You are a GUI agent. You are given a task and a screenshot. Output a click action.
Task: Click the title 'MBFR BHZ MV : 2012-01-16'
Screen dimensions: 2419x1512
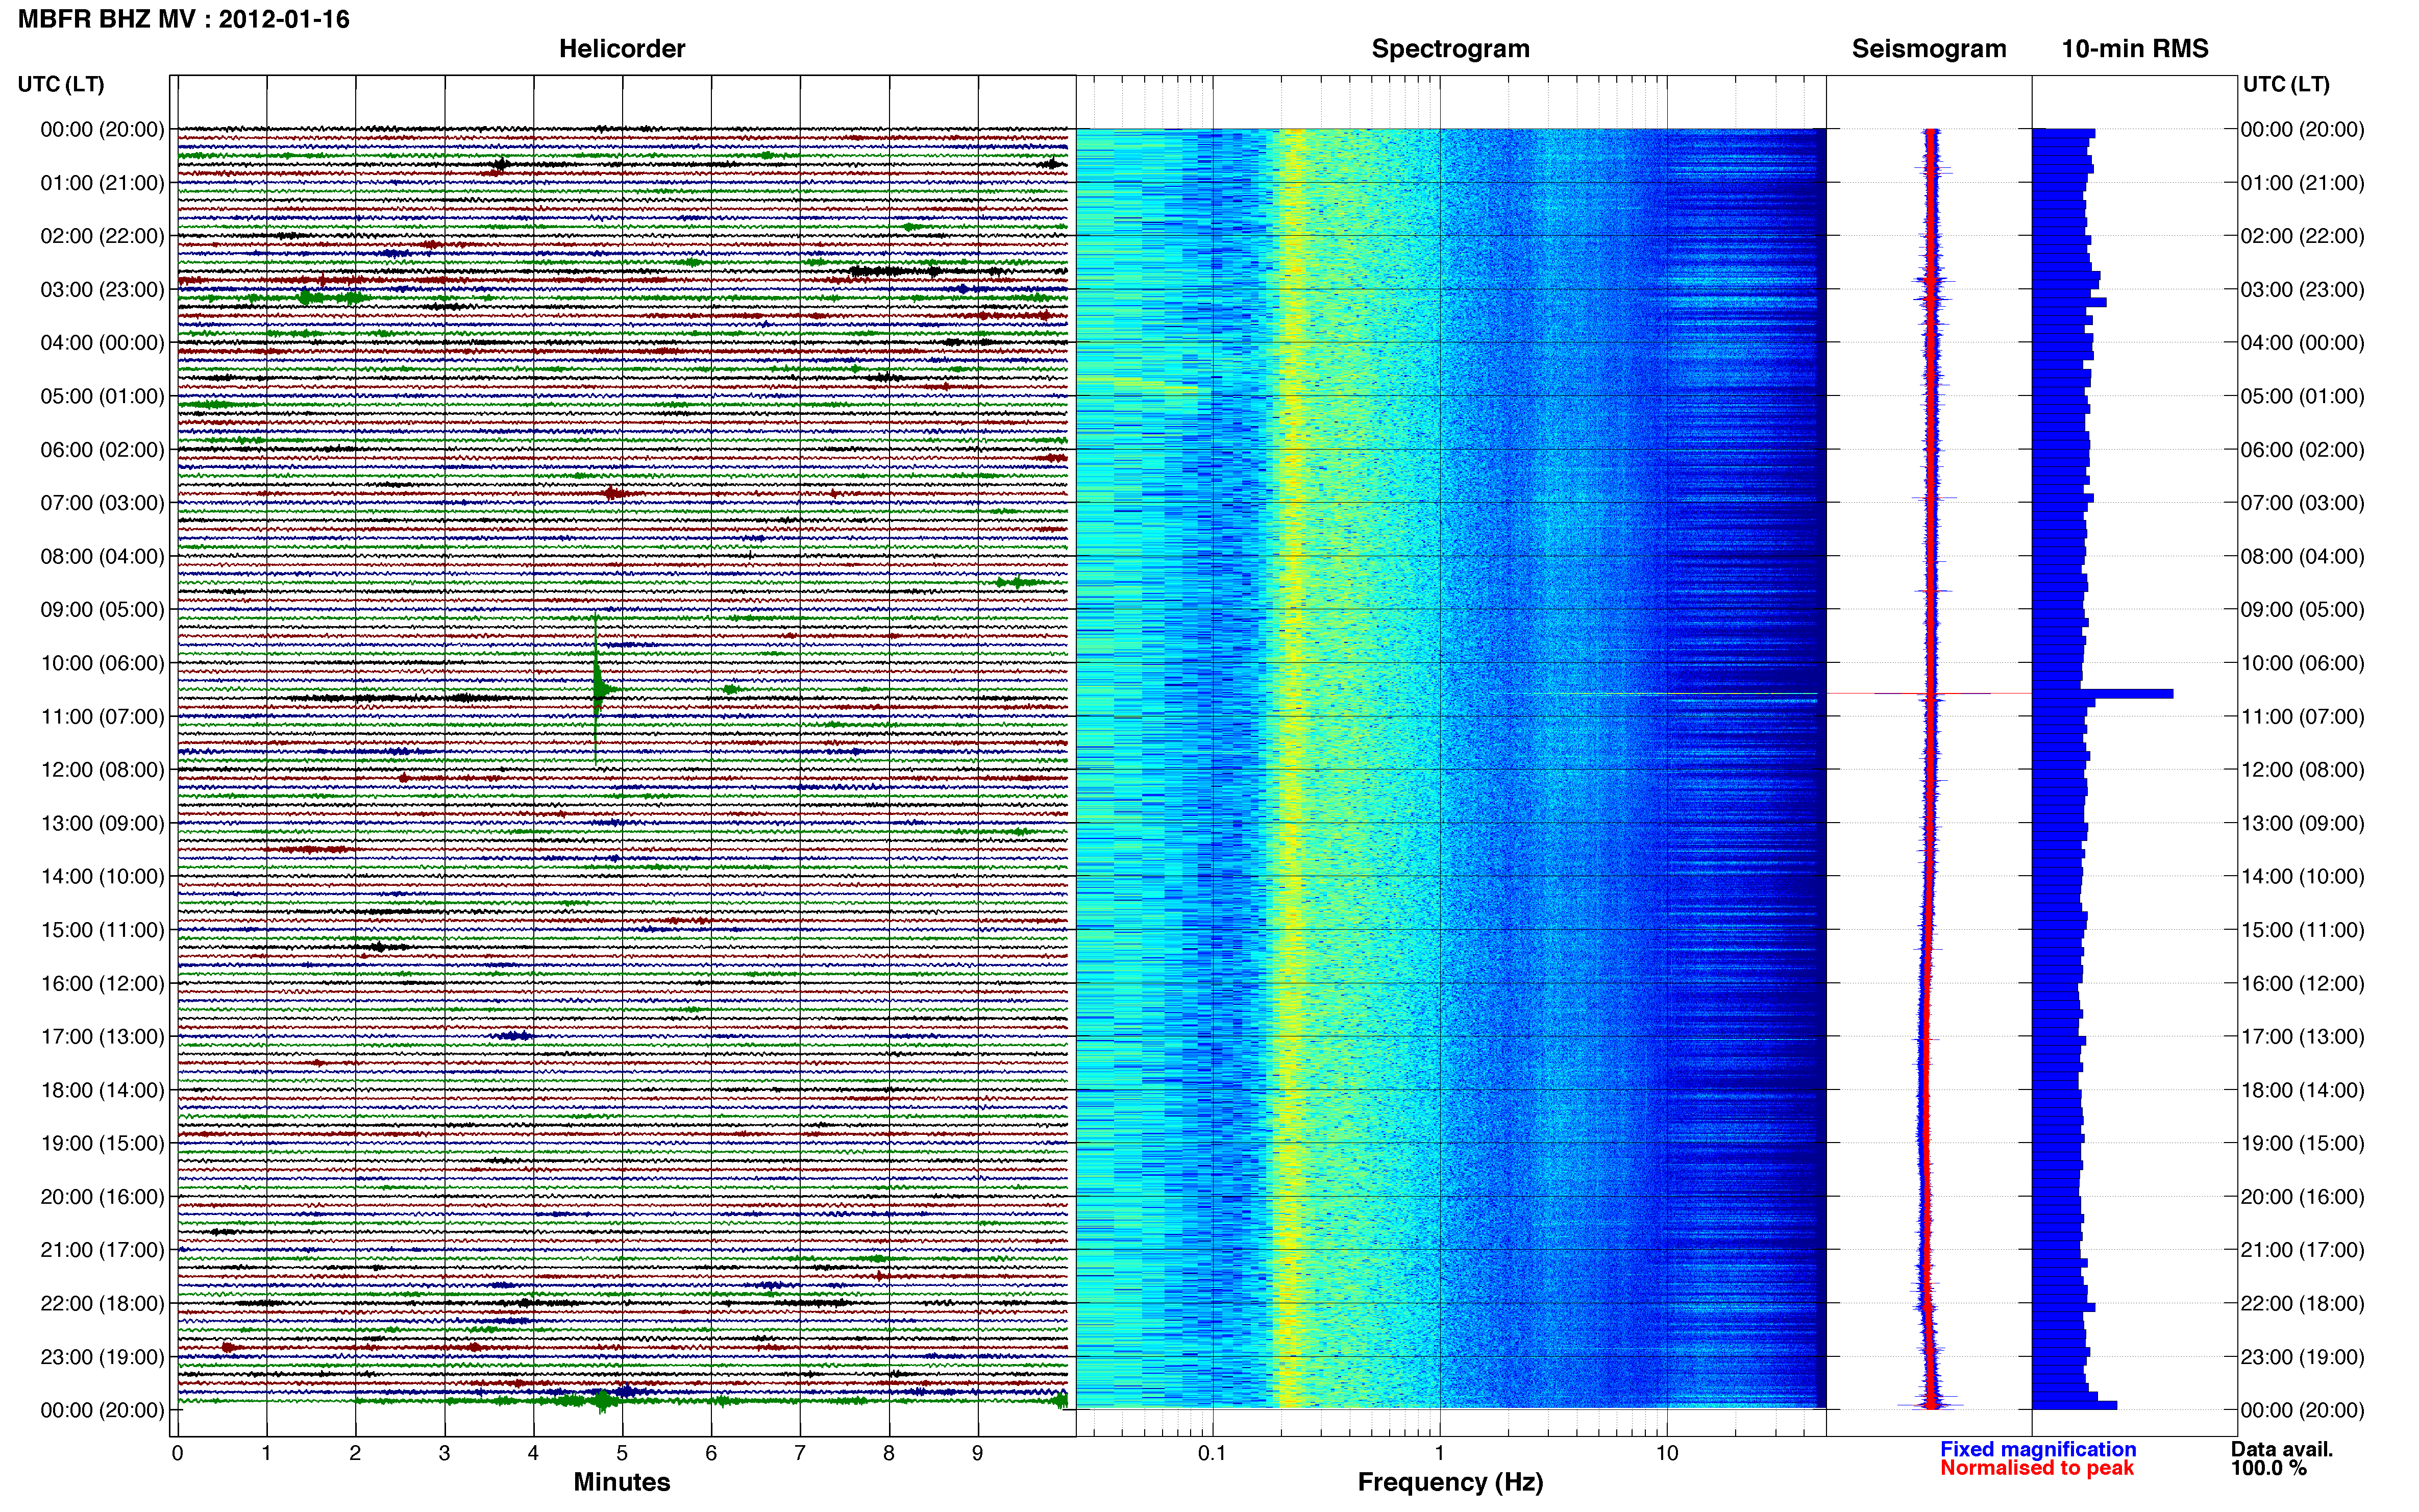click(x=184, y=19)
